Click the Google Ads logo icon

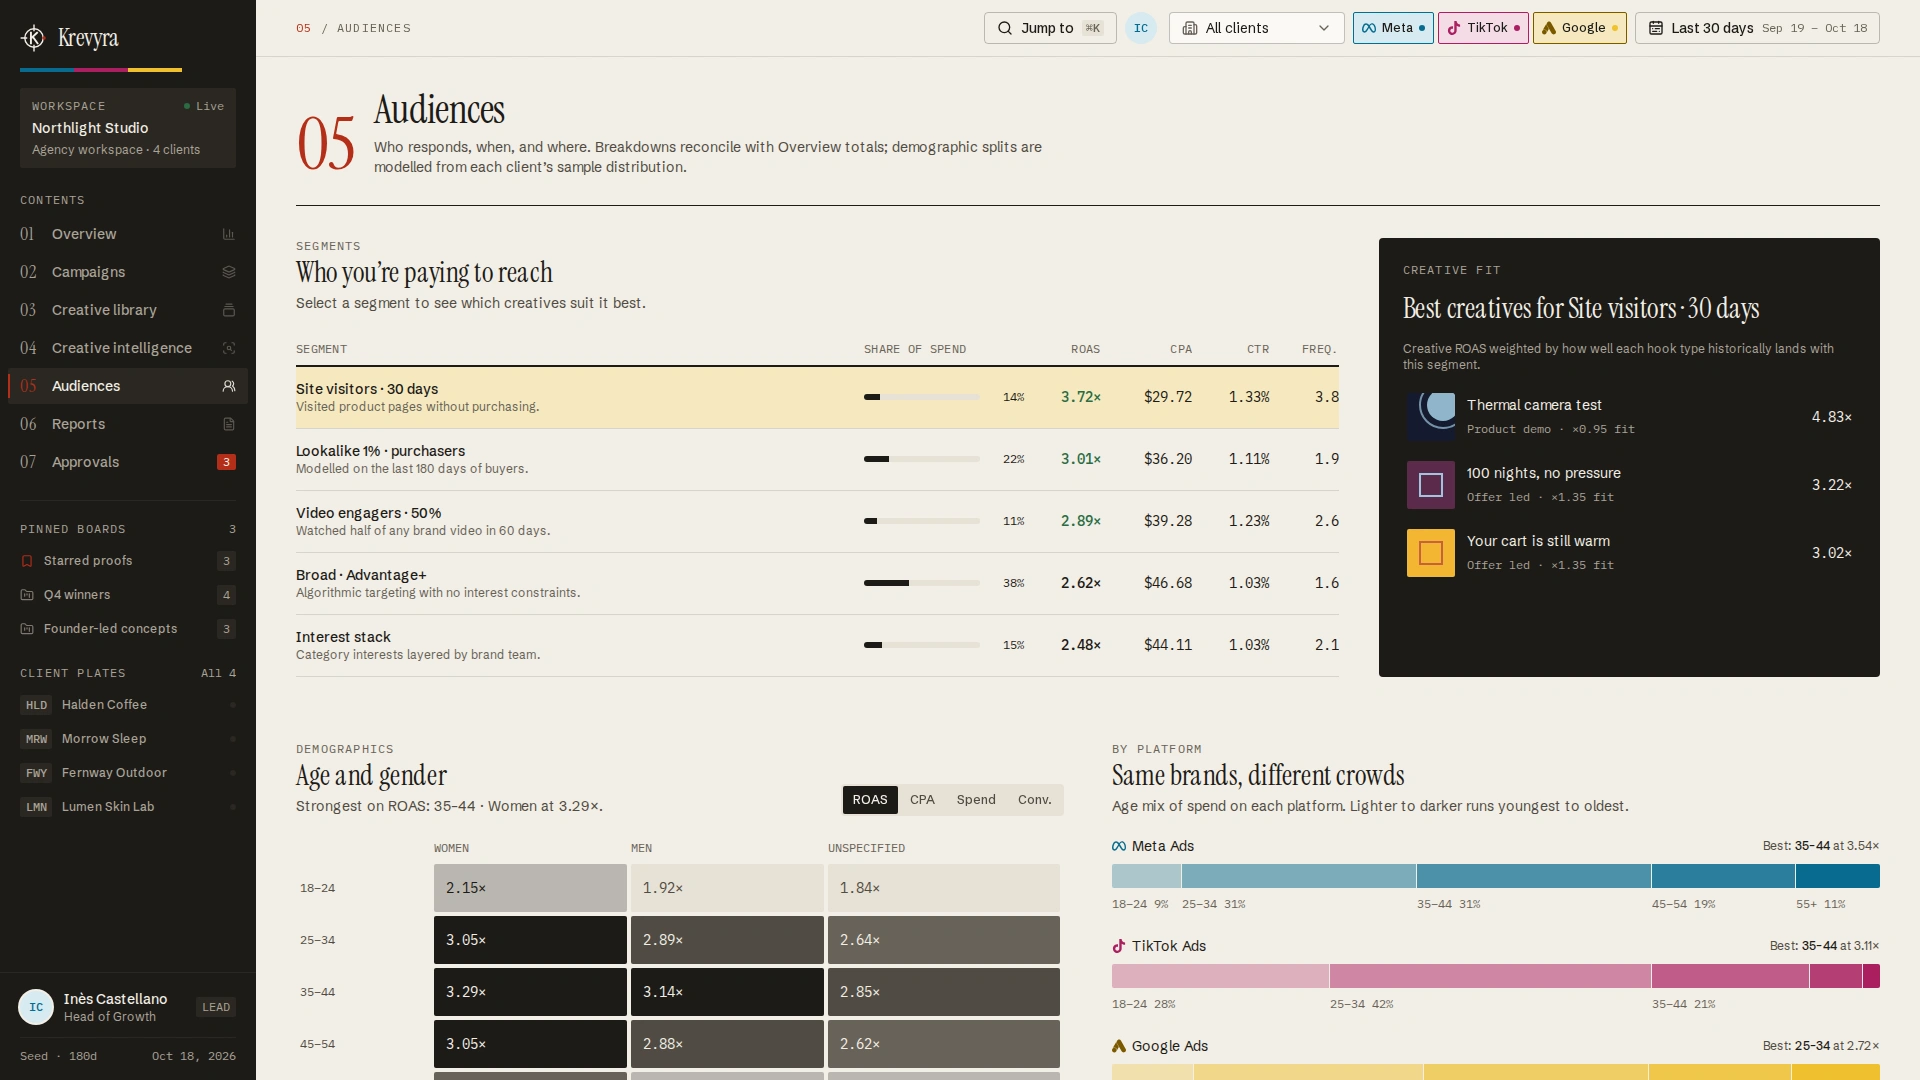click(1119, 1046)
